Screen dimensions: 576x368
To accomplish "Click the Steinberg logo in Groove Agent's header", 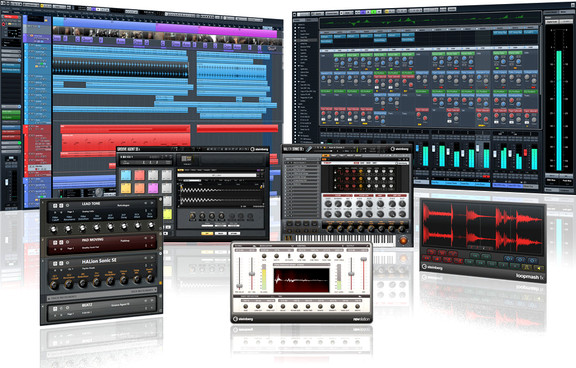I will pyautogui.click(x=259, y=149).
